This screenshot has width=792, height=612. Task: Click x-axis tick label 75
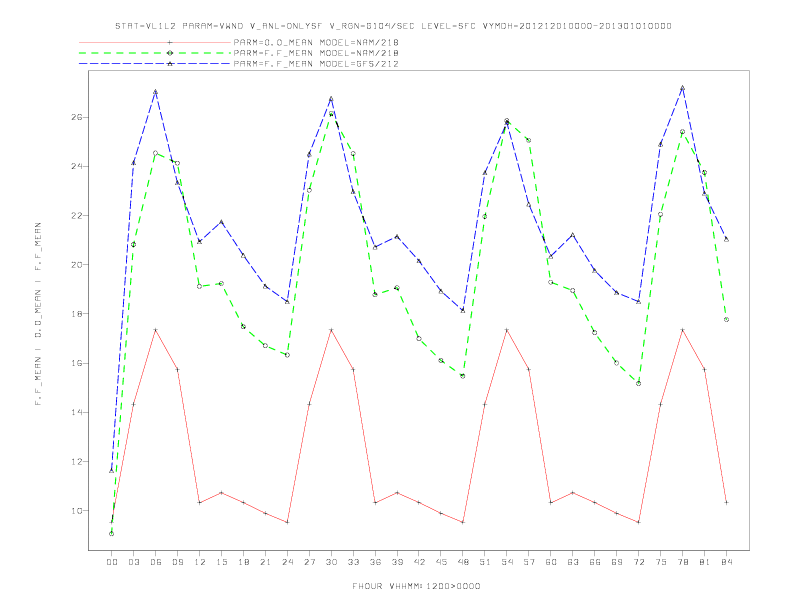[x=661, y=562]
